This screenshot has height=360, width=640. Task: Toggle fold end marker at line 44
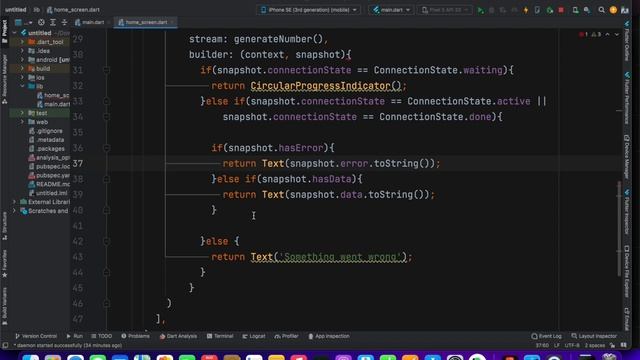click(x=107, y=272)
